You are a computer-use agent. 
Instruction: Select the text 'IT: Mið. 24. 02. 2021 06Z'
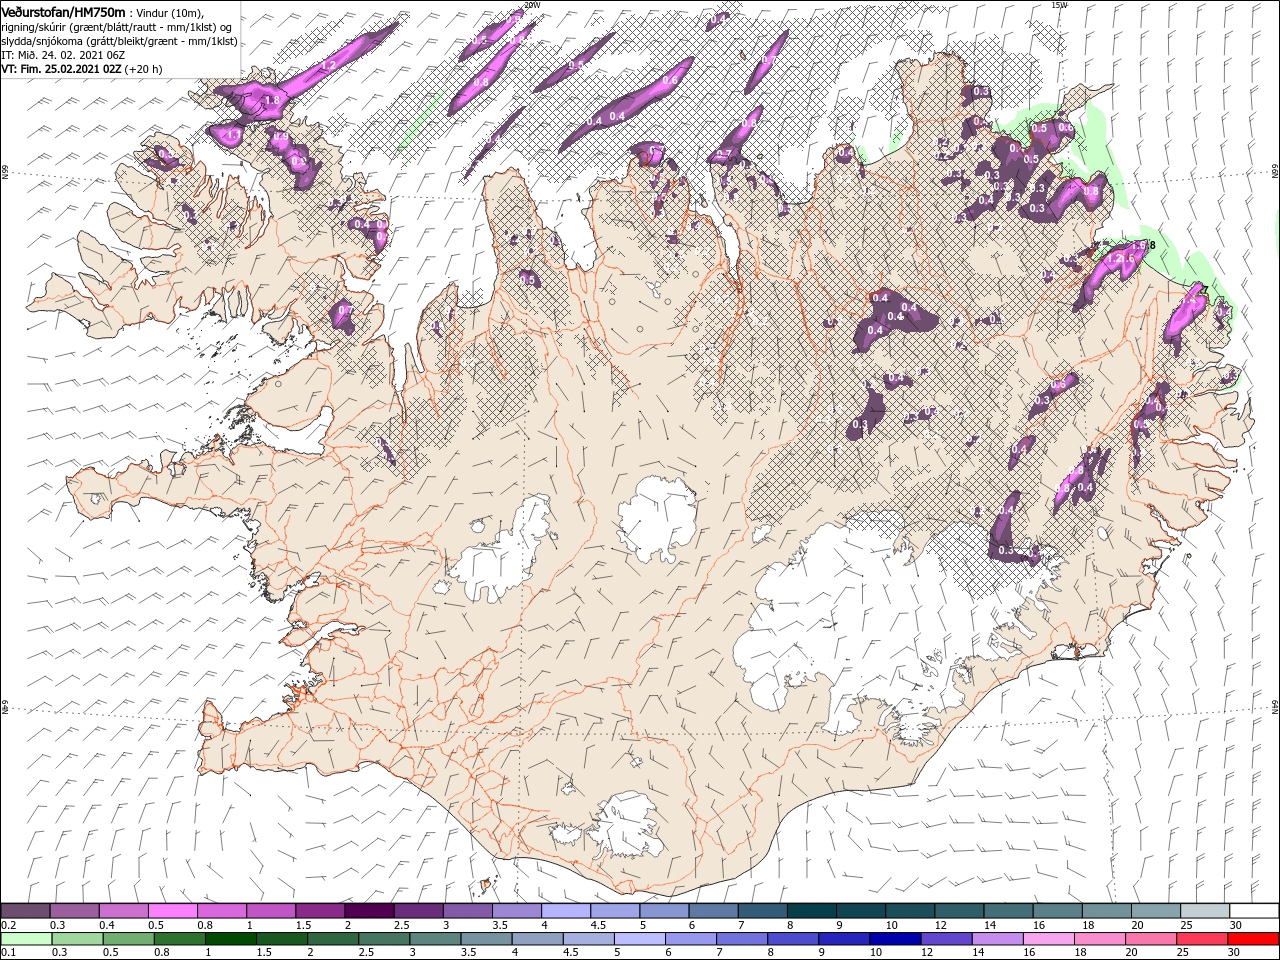[x=62, y=54]
